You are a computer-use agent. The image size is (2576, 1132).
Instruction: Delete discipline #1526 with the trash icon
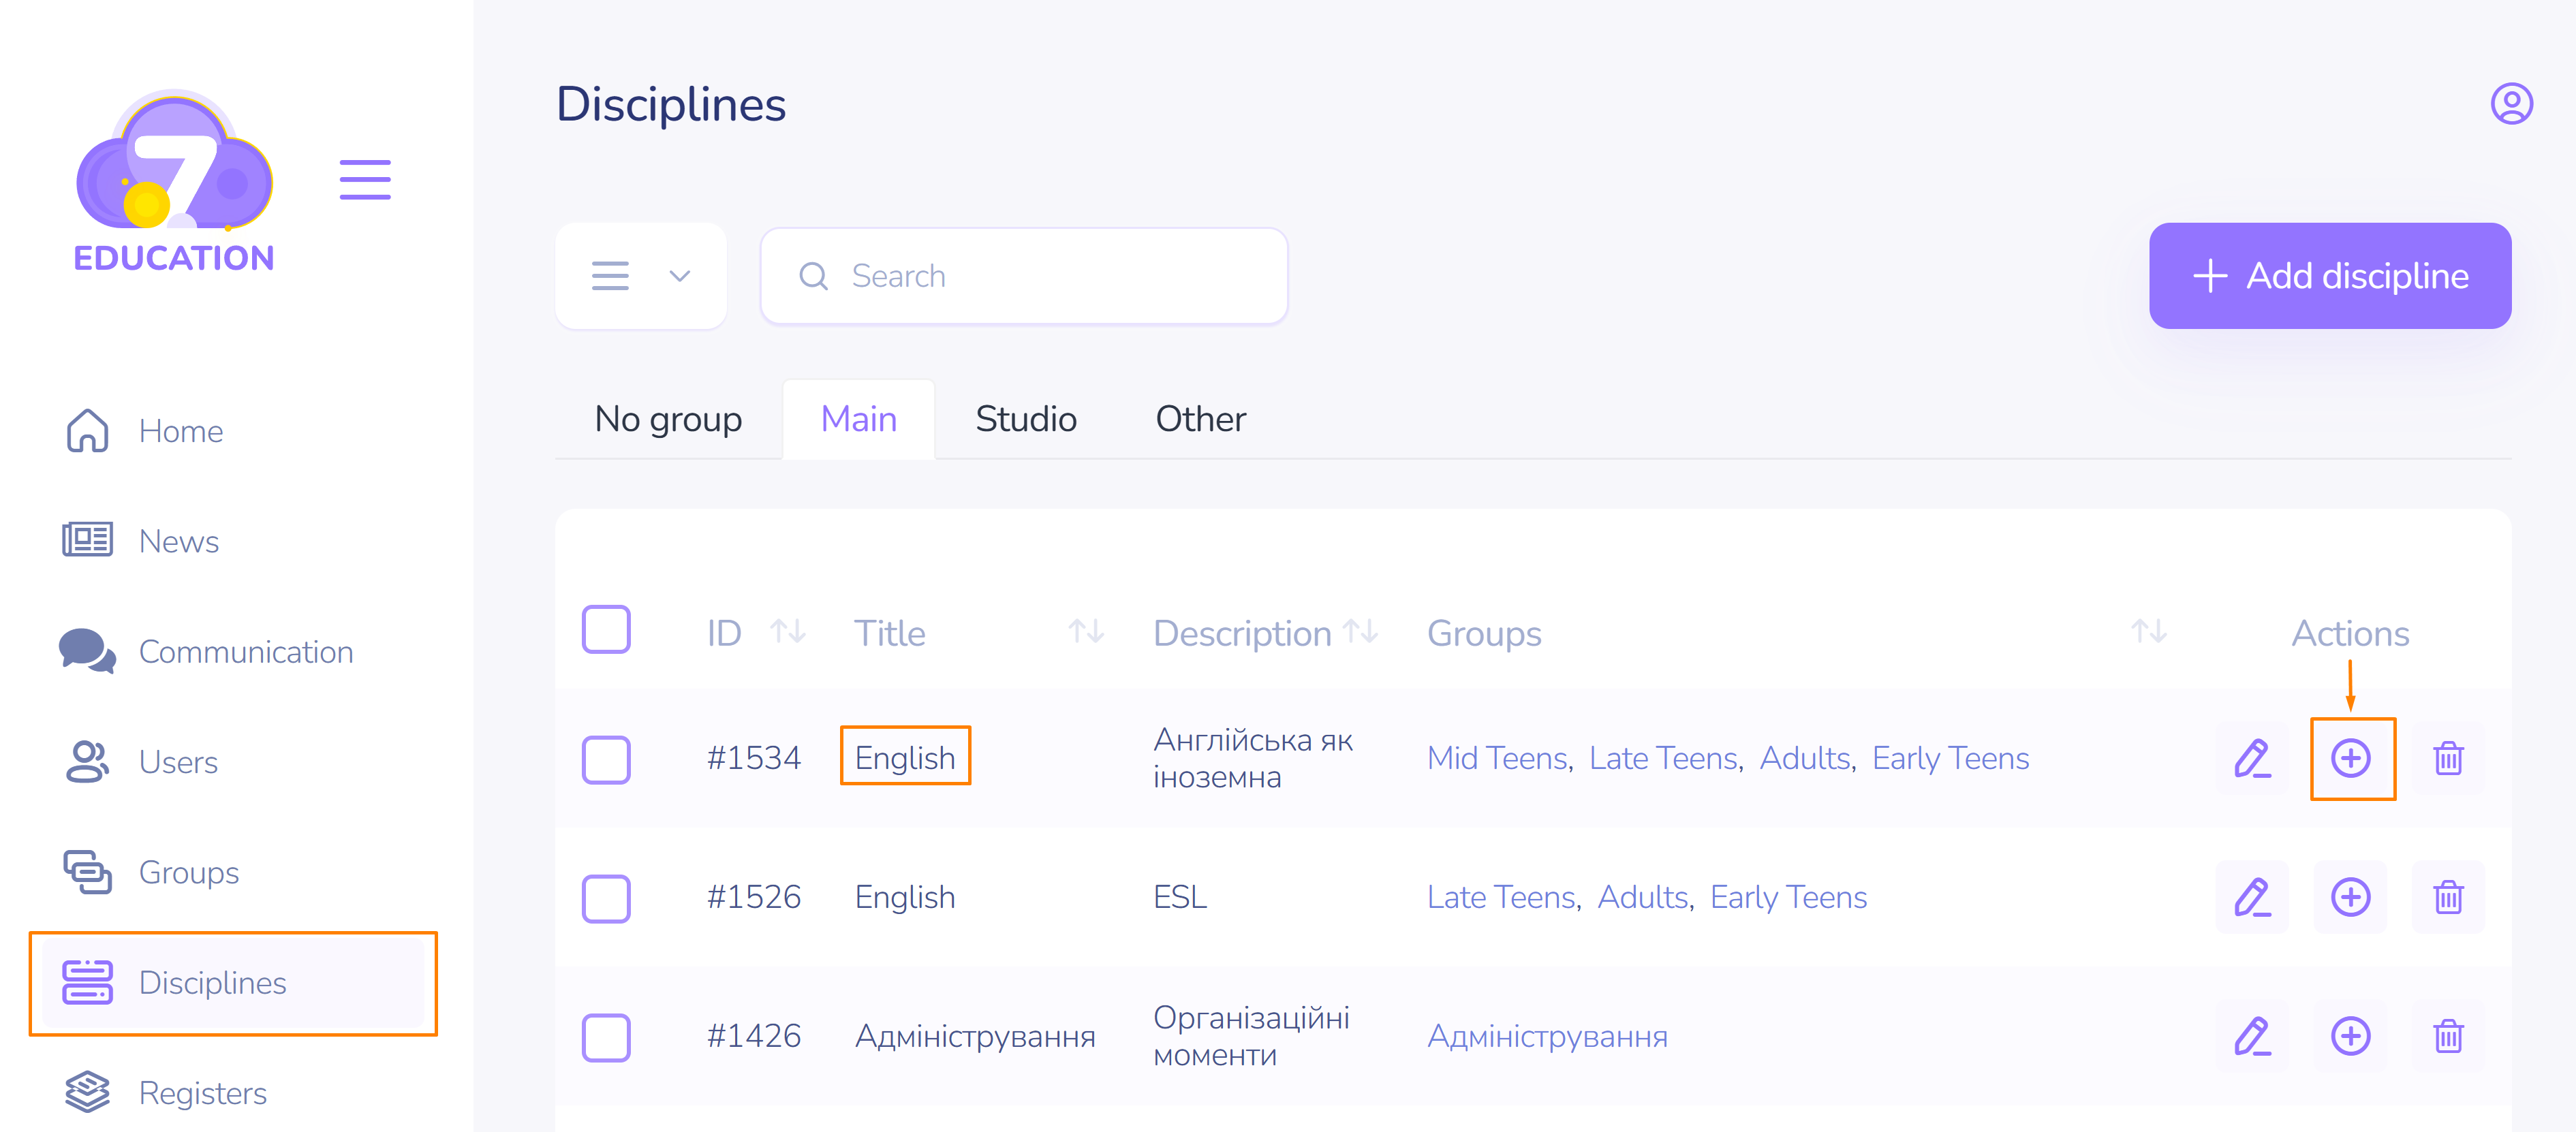[2447, 897]
